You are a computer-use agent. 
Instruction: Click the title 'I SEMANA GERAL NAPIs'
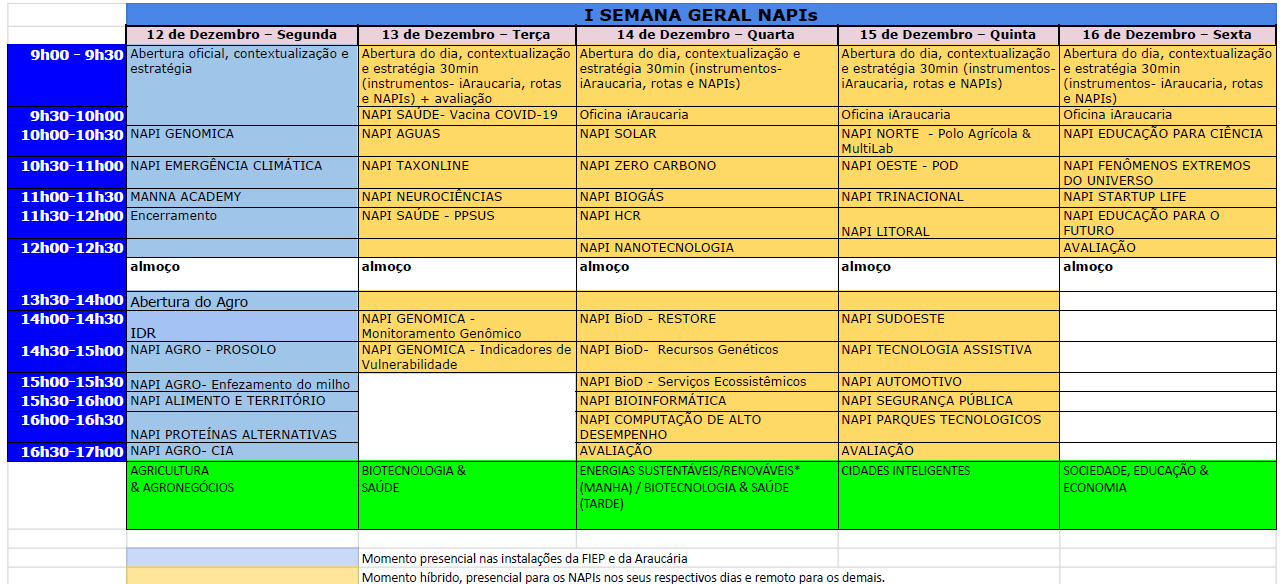701,15
